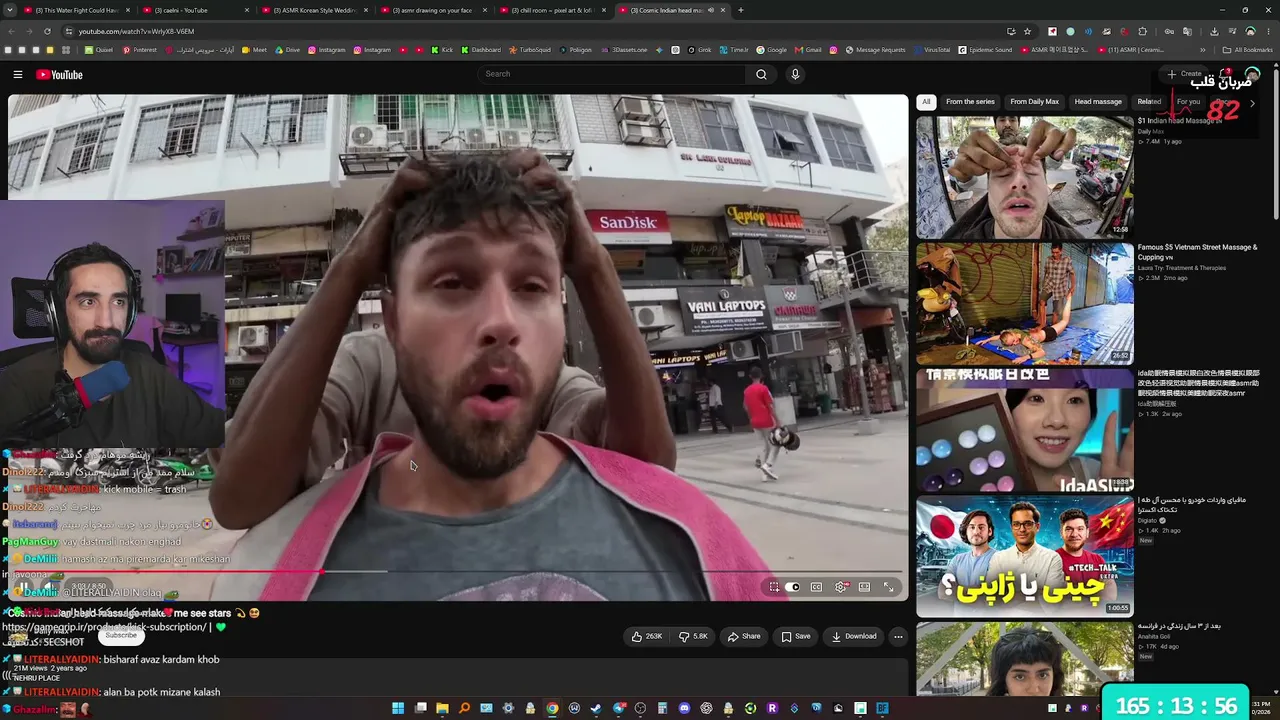Screen dimensions: 1280x720
Task: Dislike the video (5.8K)
Action: pyautogui.click(x=693, y=636)
